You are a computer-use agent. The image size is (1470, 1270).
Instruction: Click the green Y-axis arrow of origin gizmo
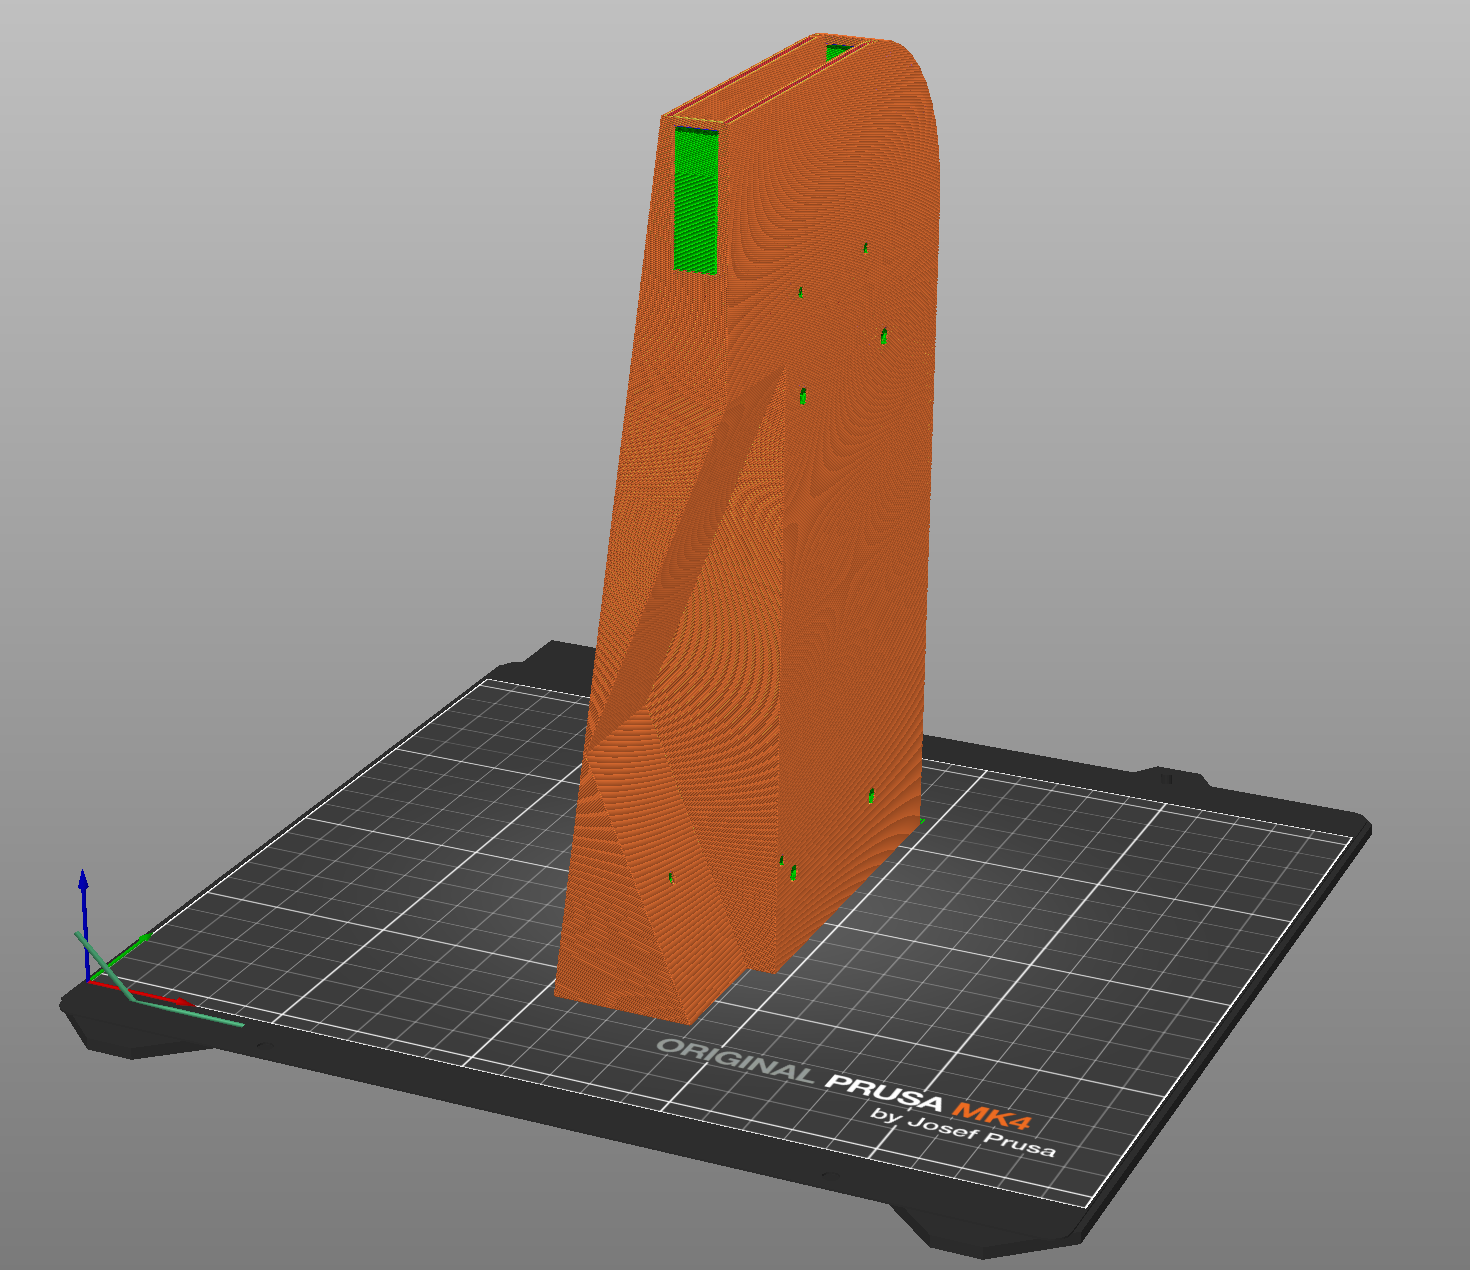[x=120, y=957]
